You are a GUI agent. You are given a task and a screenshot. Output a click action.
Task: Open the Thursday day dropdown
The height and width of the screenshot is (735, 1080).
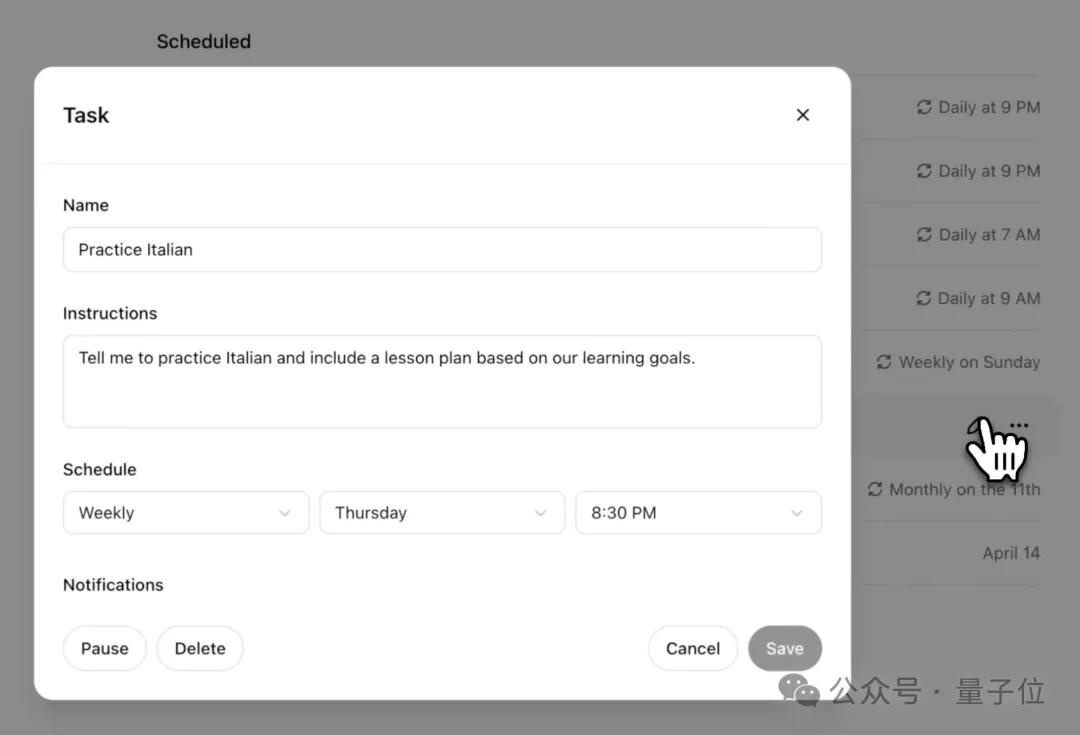442,513
